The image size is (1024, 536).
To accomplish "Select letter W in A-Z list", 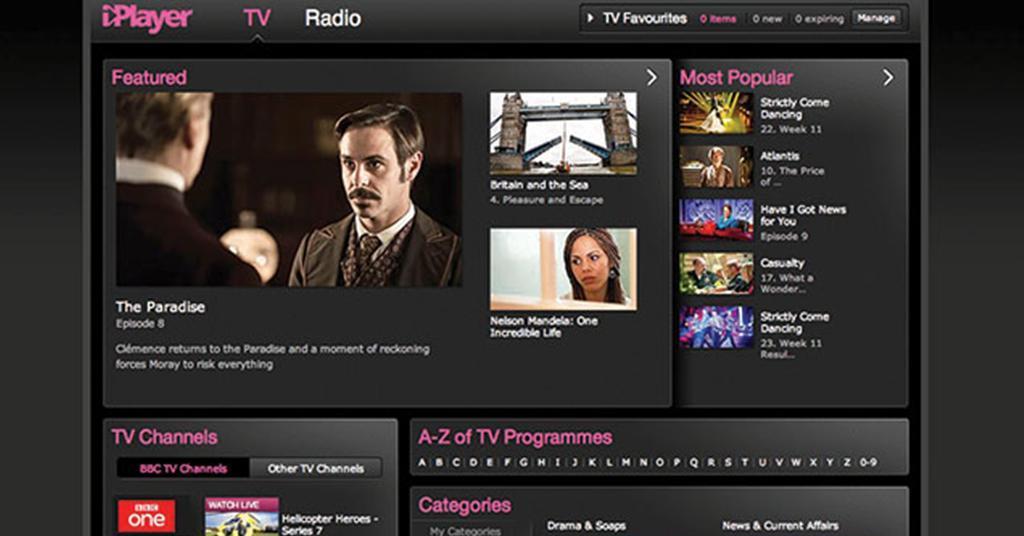I will 795,462.
